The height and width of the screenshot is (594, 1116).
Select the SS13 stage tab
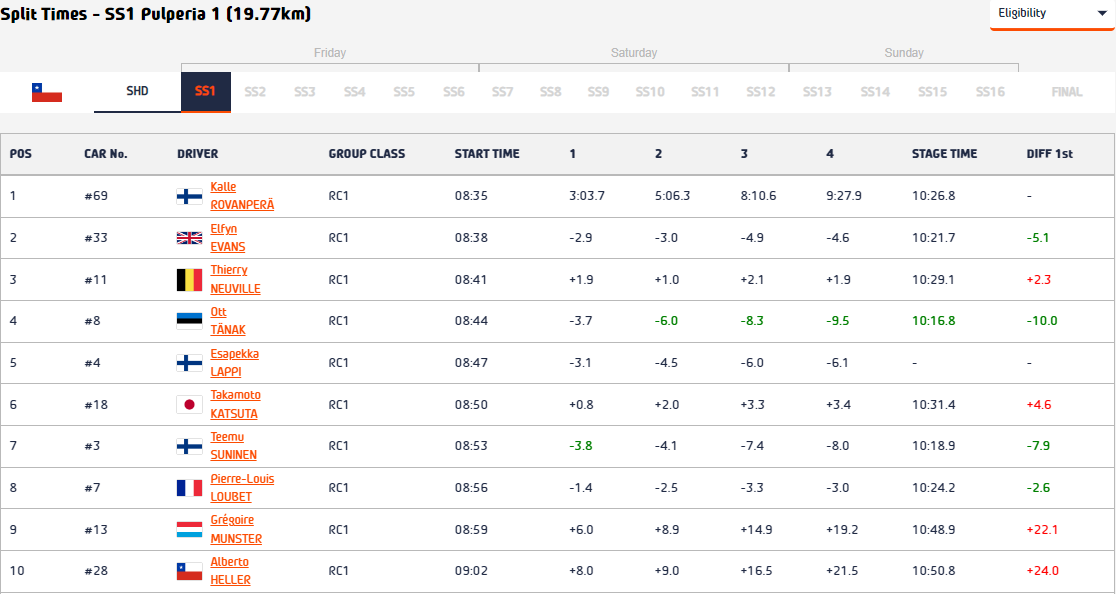[x=817, y=92]
